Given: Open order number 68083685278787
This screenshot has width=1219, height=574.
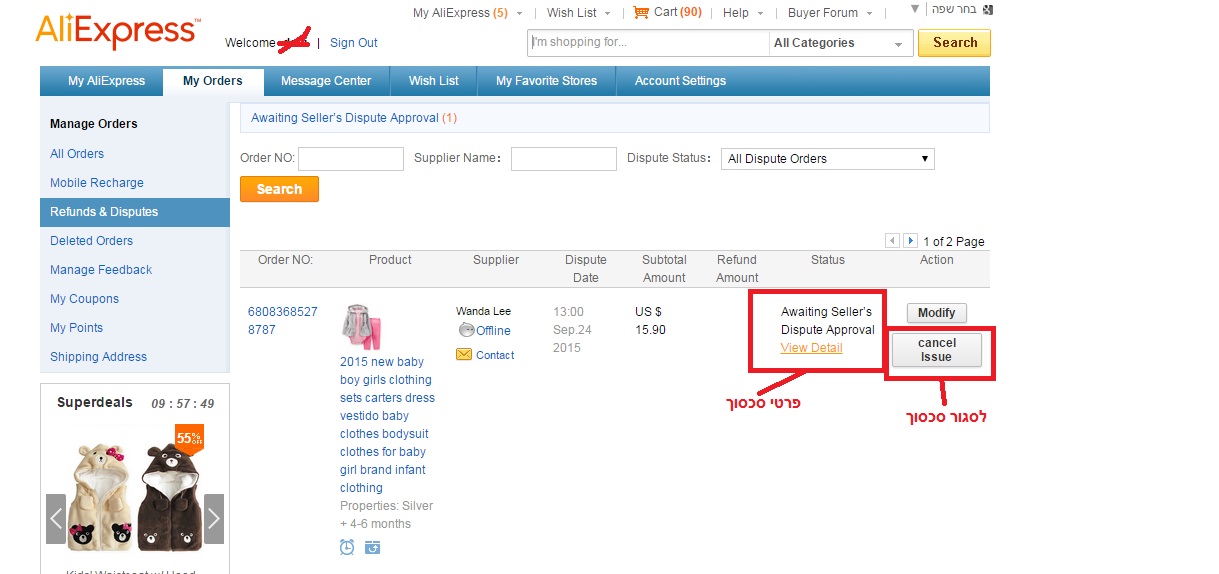Looking at the screenshot, I should point(283,320).
